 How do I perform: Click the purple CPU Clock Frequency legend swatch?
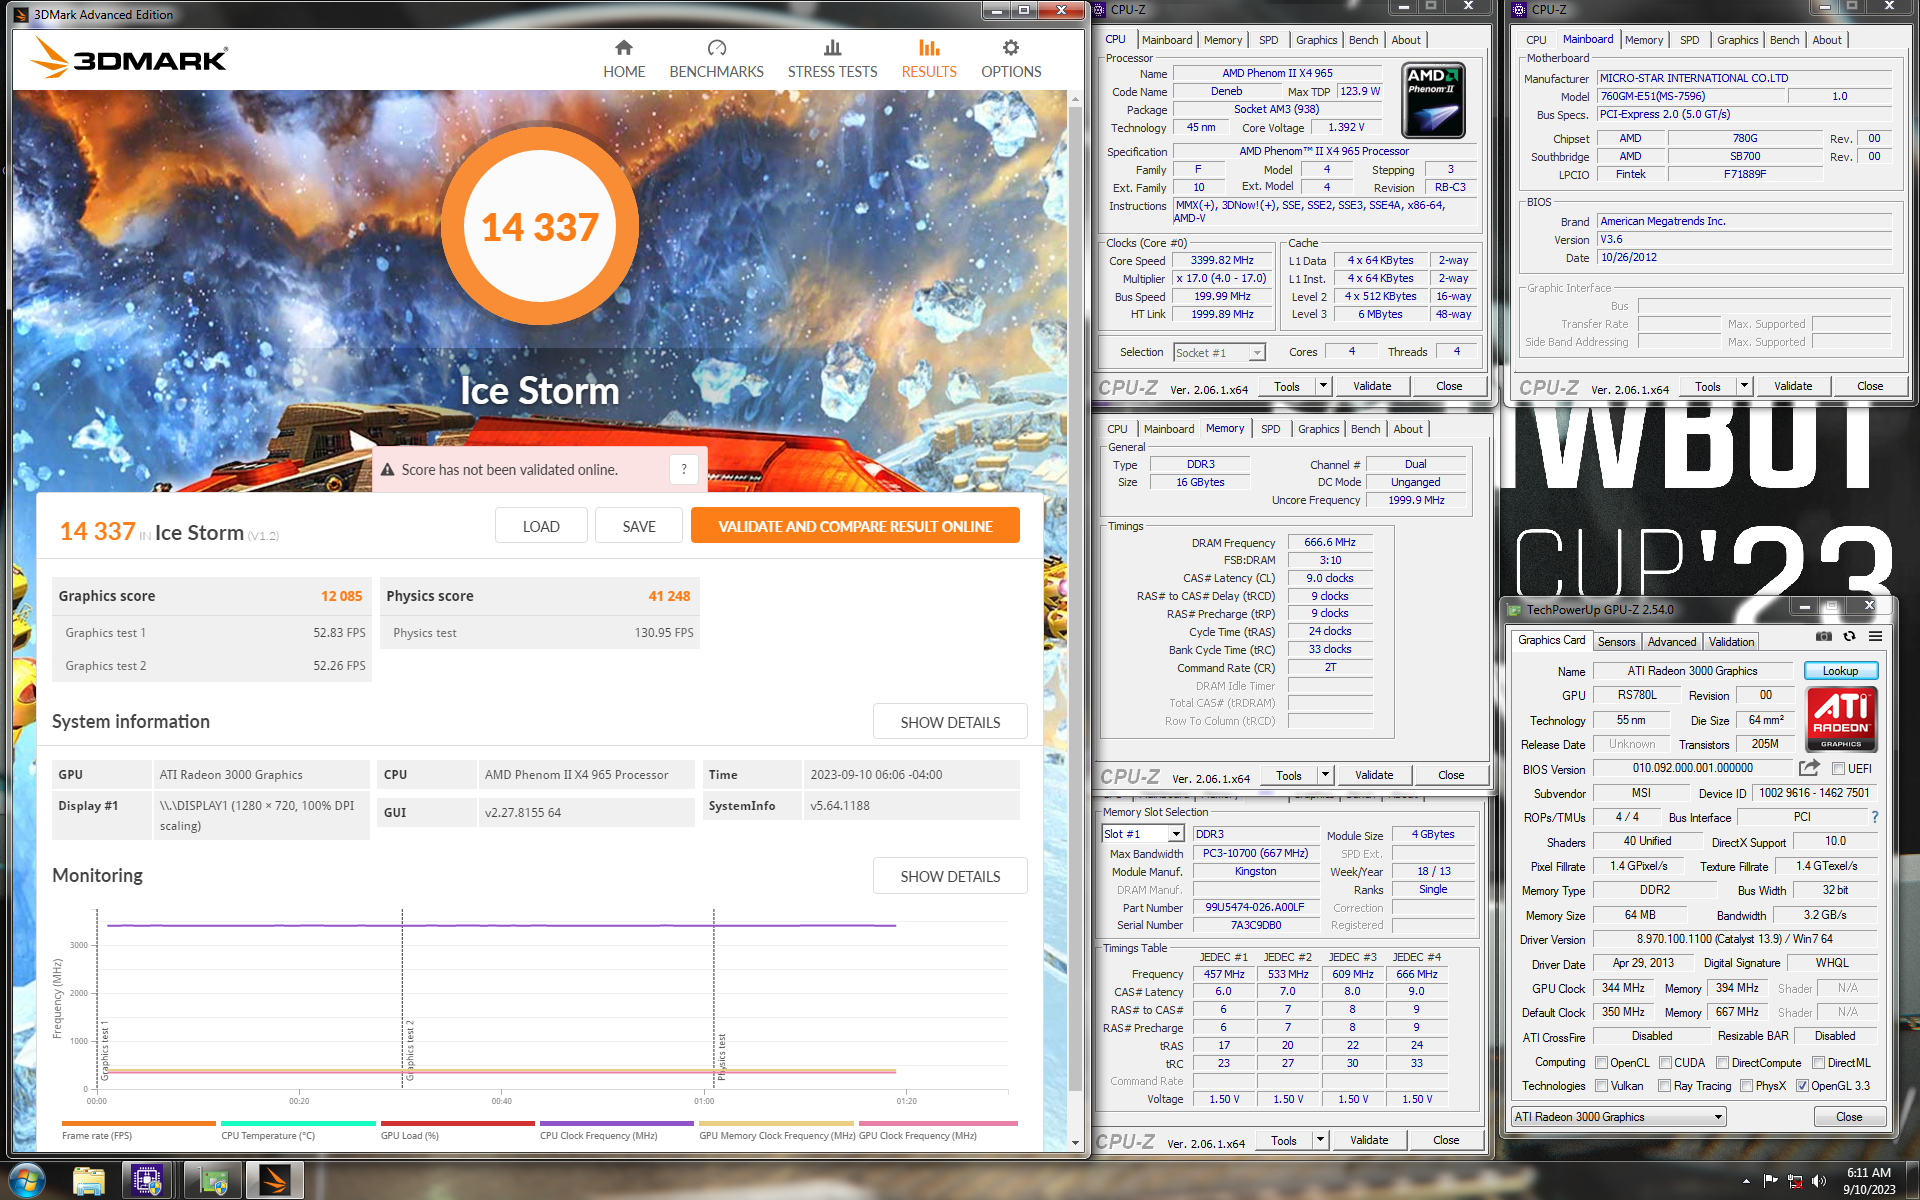coord(617,1123)
